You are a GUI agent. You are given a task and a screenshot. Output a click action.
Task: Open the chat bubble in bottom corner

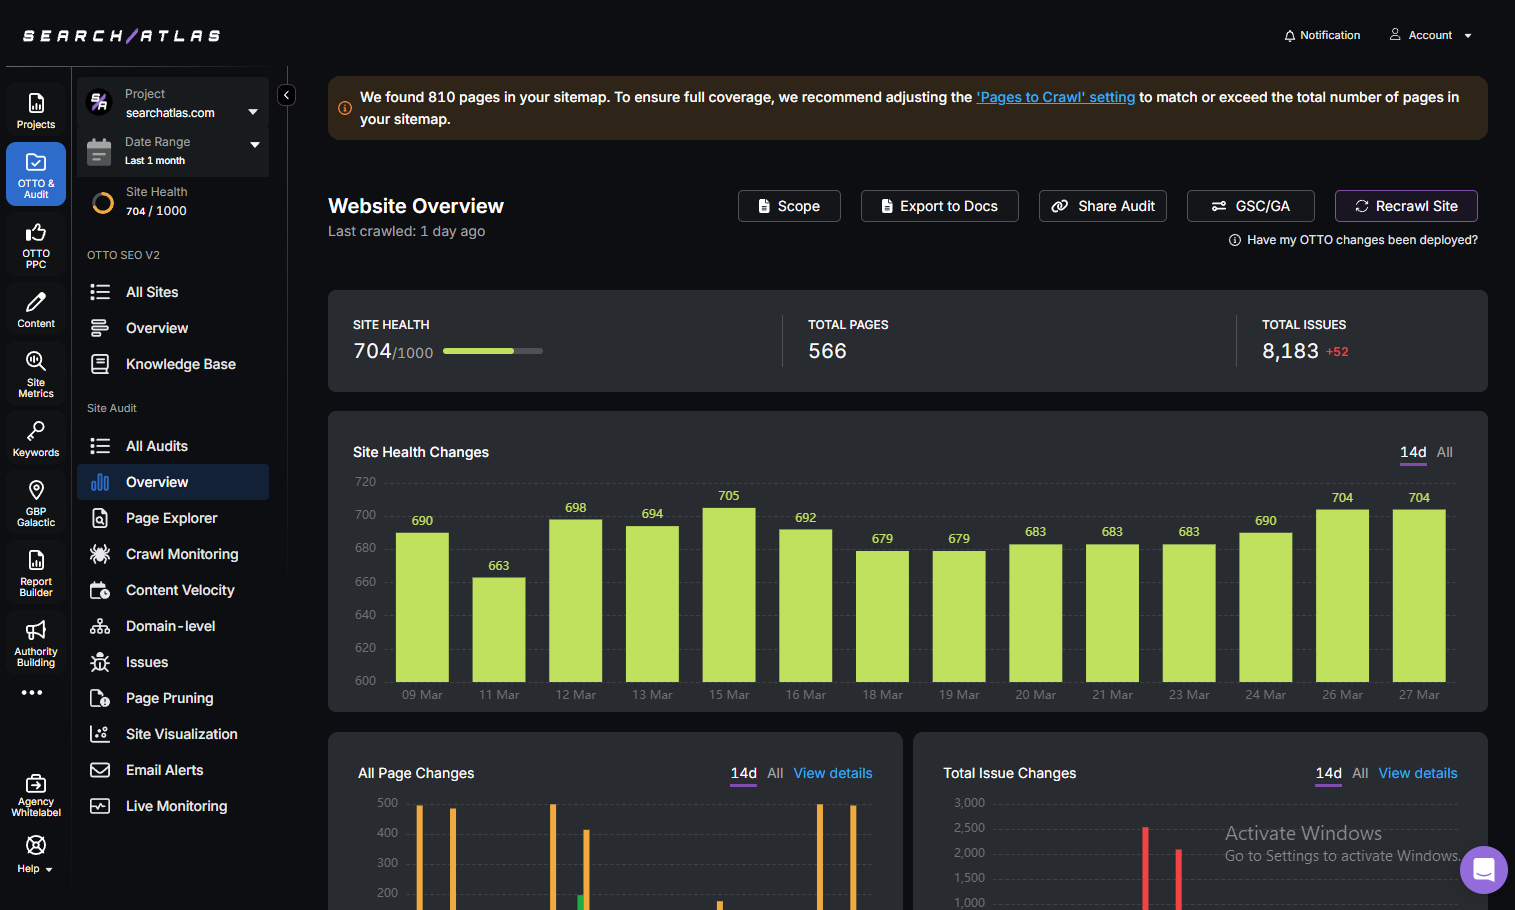pyautogui.click(x=1483, y=870)
